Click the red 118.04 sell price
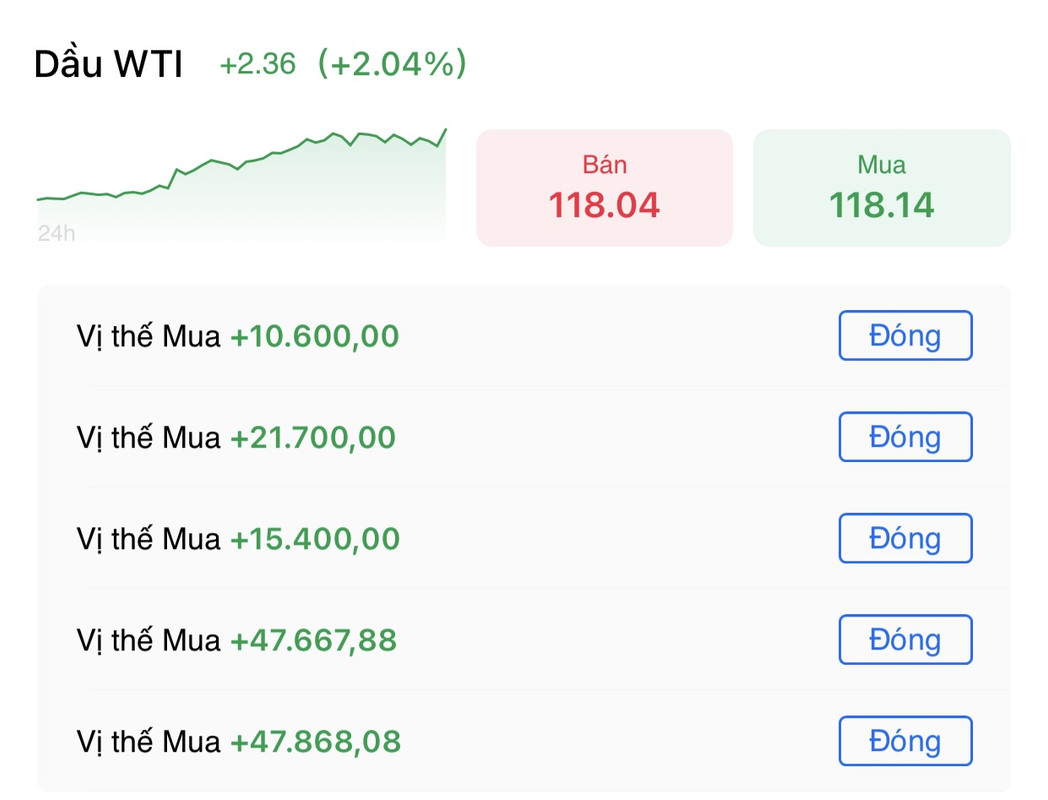This screenshot has width=1048, height=800. click(604, 205)
